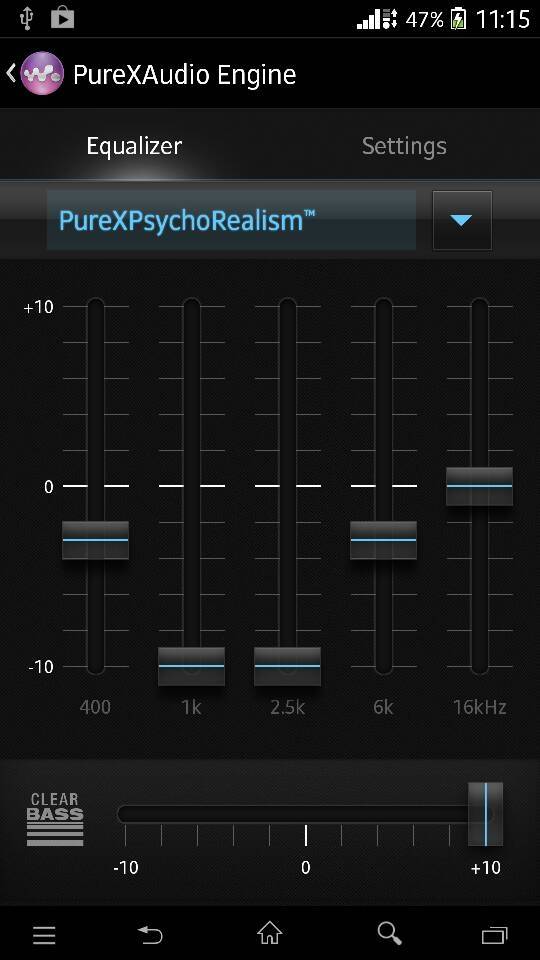Screen dimensions: 540x960
Task: Tap the PureXAudio Engine title text
Action: [x=184, y=75]
